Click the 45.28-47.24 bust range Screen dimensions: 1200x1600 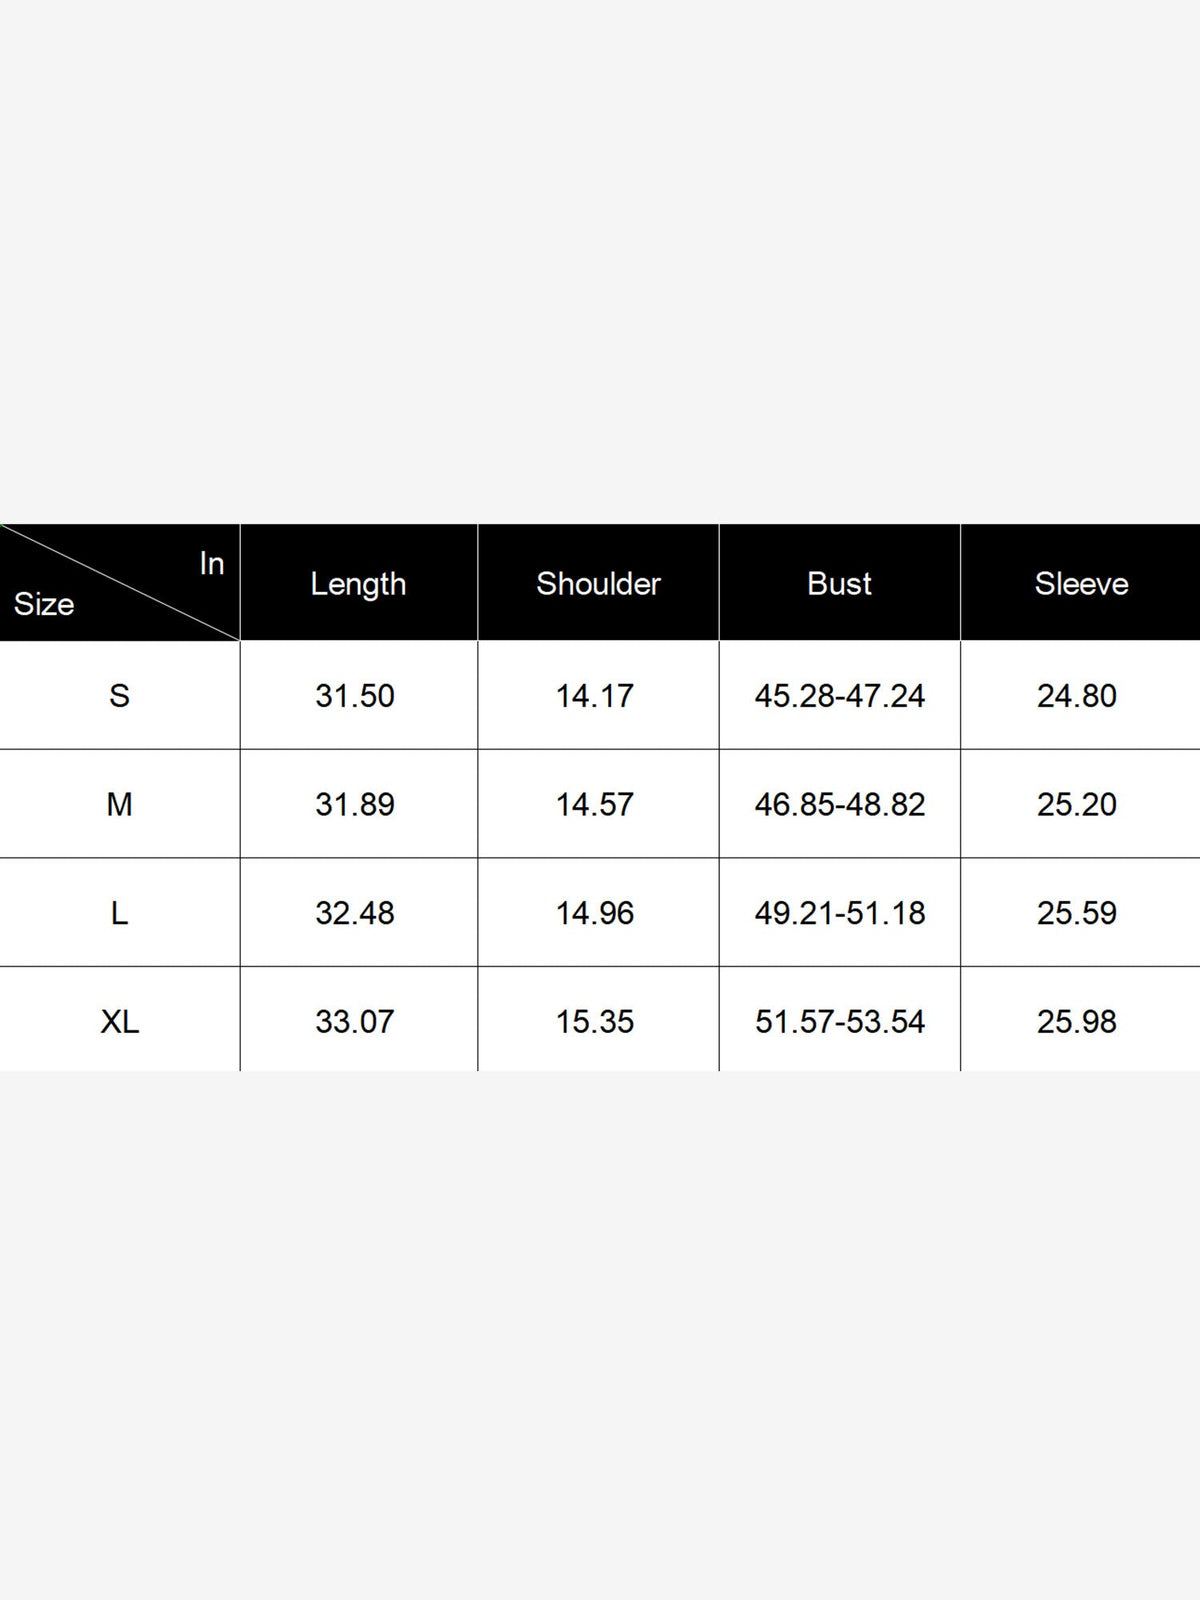pos(840,695)
